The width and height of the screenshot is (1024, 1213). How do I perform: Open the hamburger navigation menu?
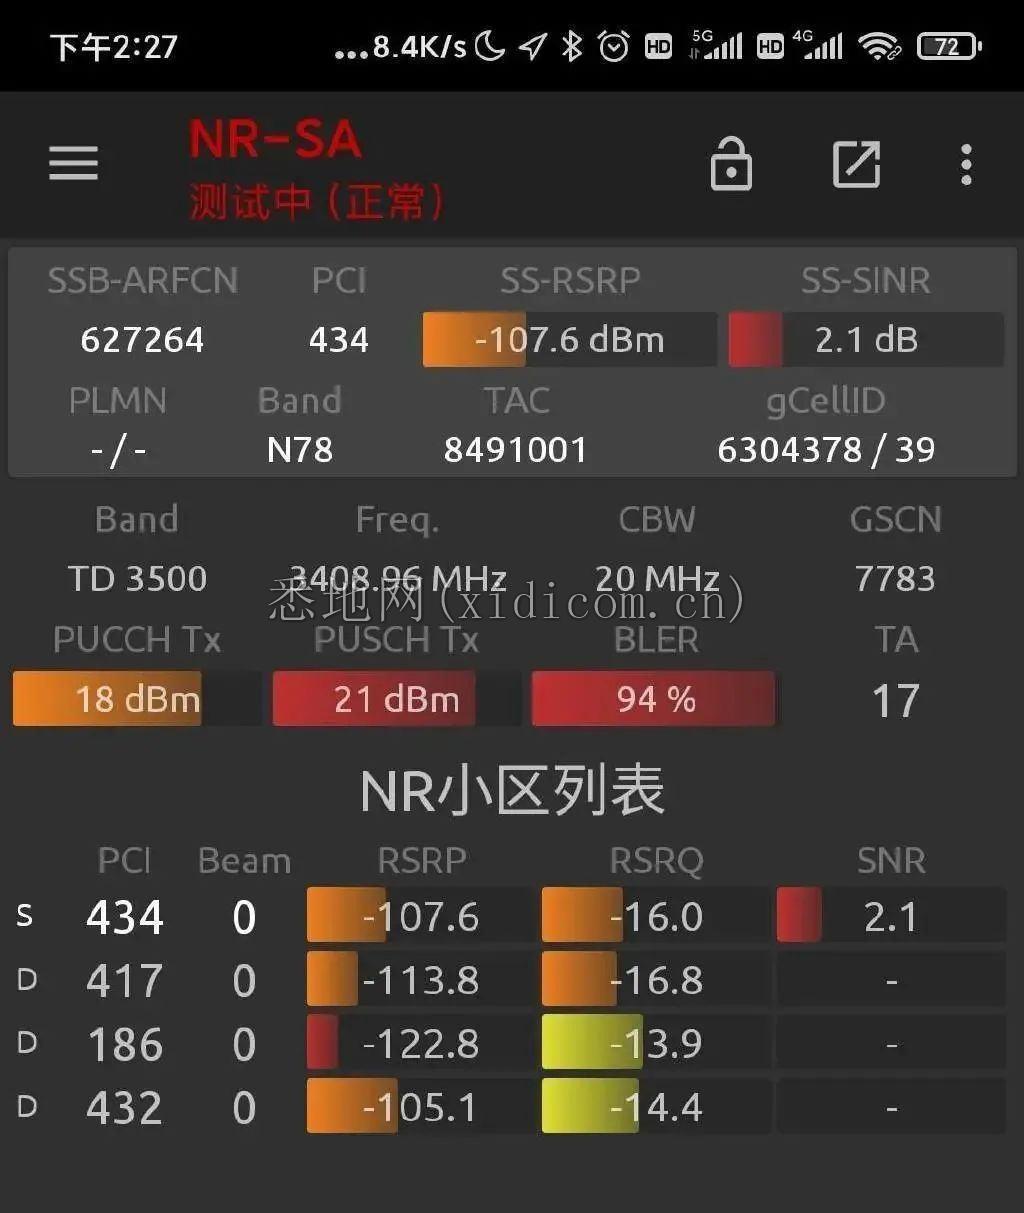click(x=74, y=163)
